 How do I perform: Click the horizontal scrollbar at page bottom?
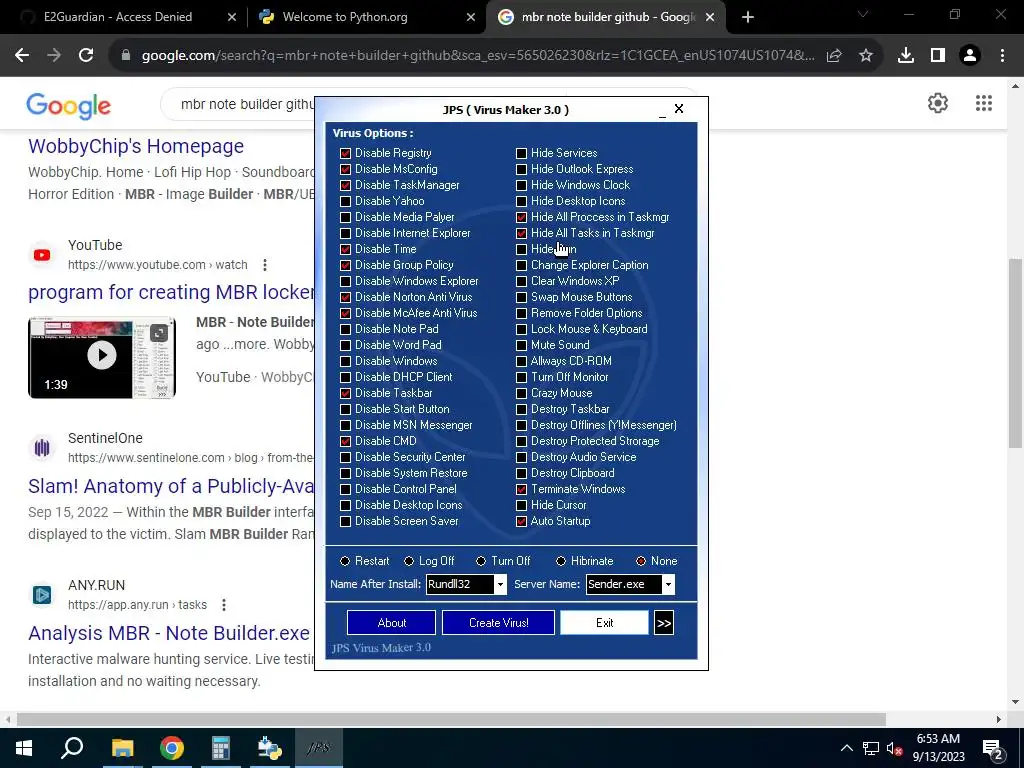click(x=451, y=720)
